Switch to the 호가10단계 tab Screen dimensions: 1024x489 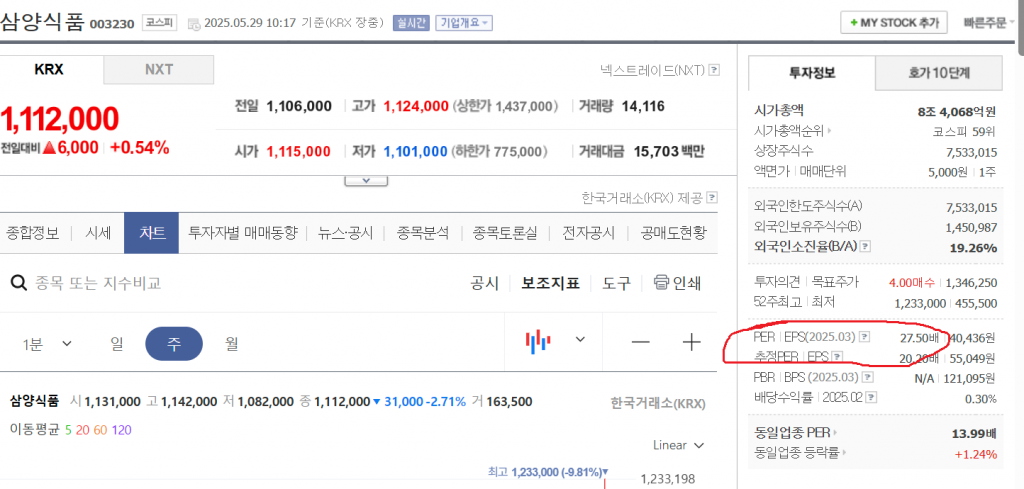pos(938,72)
